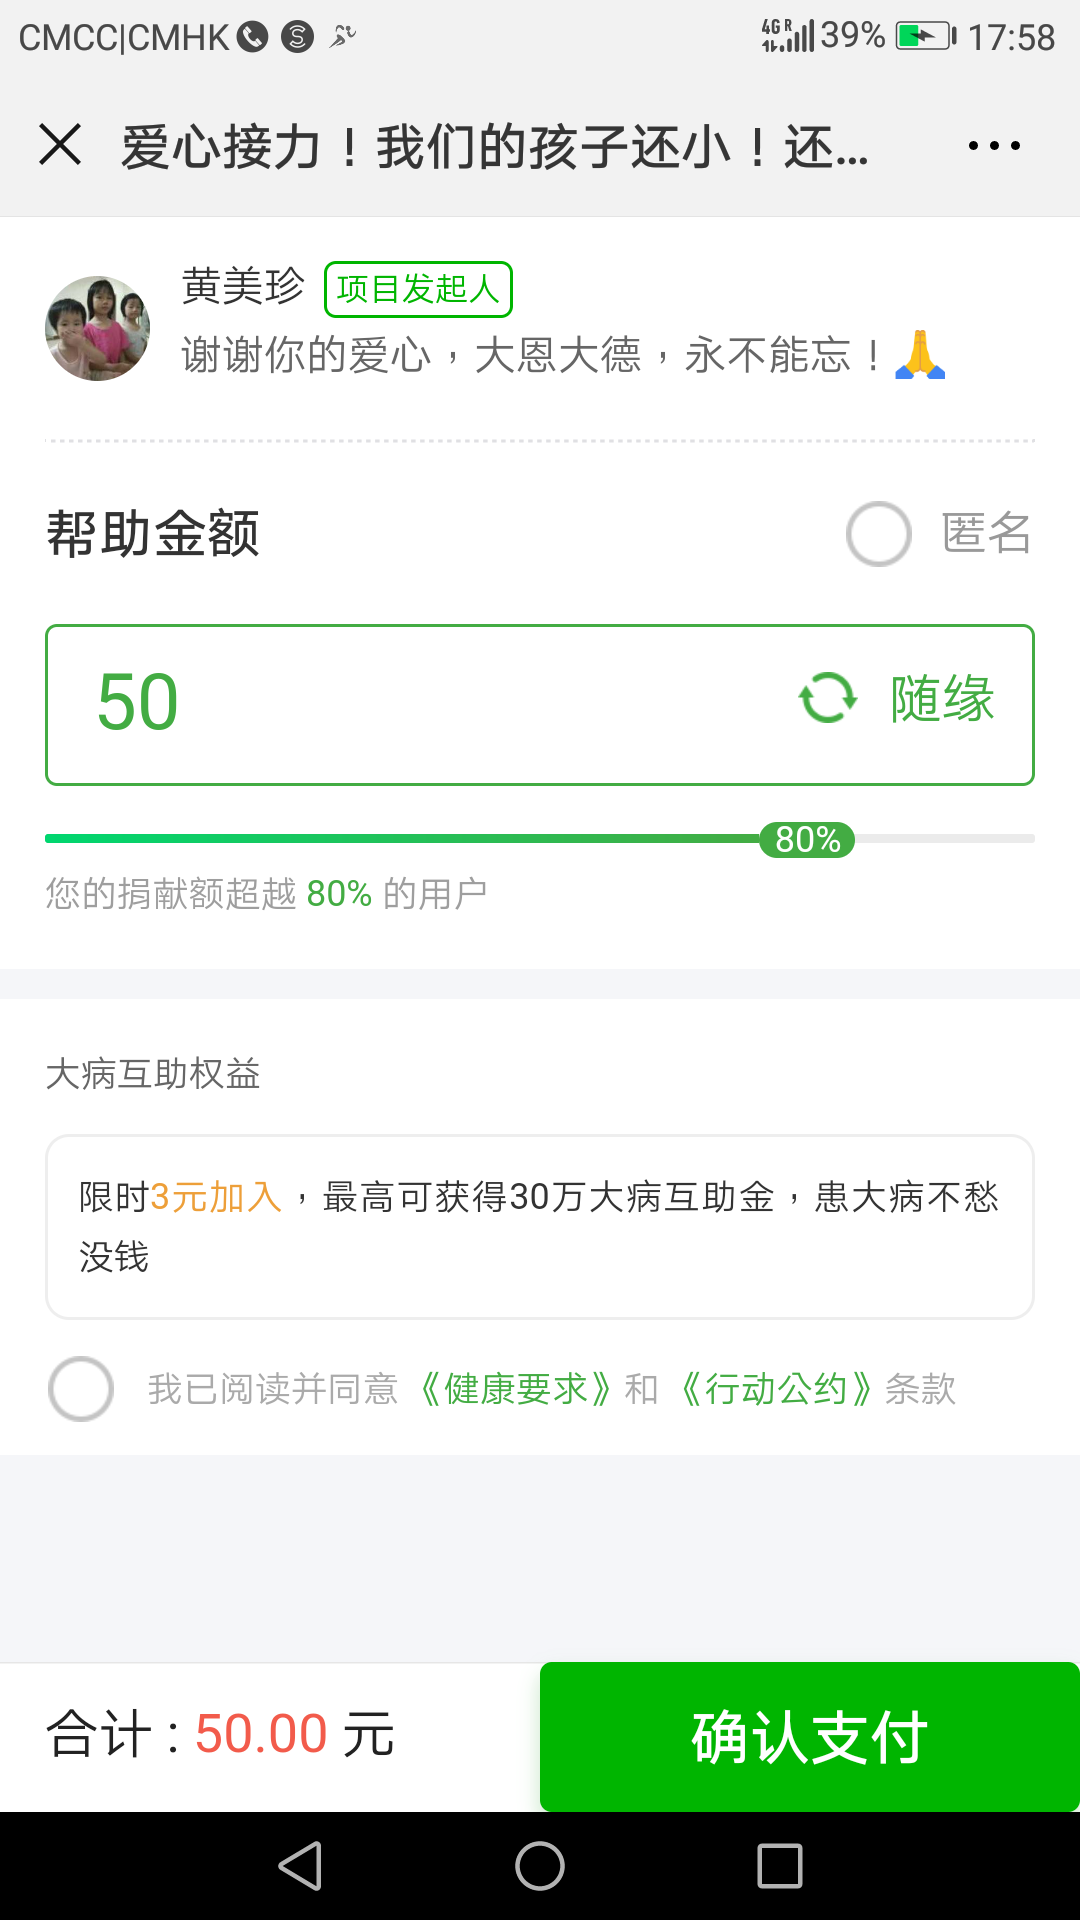
Task: Tap the praying hands emoji
Action: click(920, 355)
